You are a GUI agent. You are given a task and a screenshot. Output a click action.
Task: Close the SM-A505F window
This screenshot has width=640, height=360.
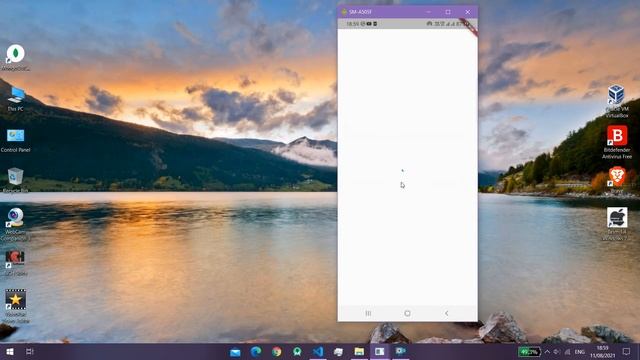point(468,12)
